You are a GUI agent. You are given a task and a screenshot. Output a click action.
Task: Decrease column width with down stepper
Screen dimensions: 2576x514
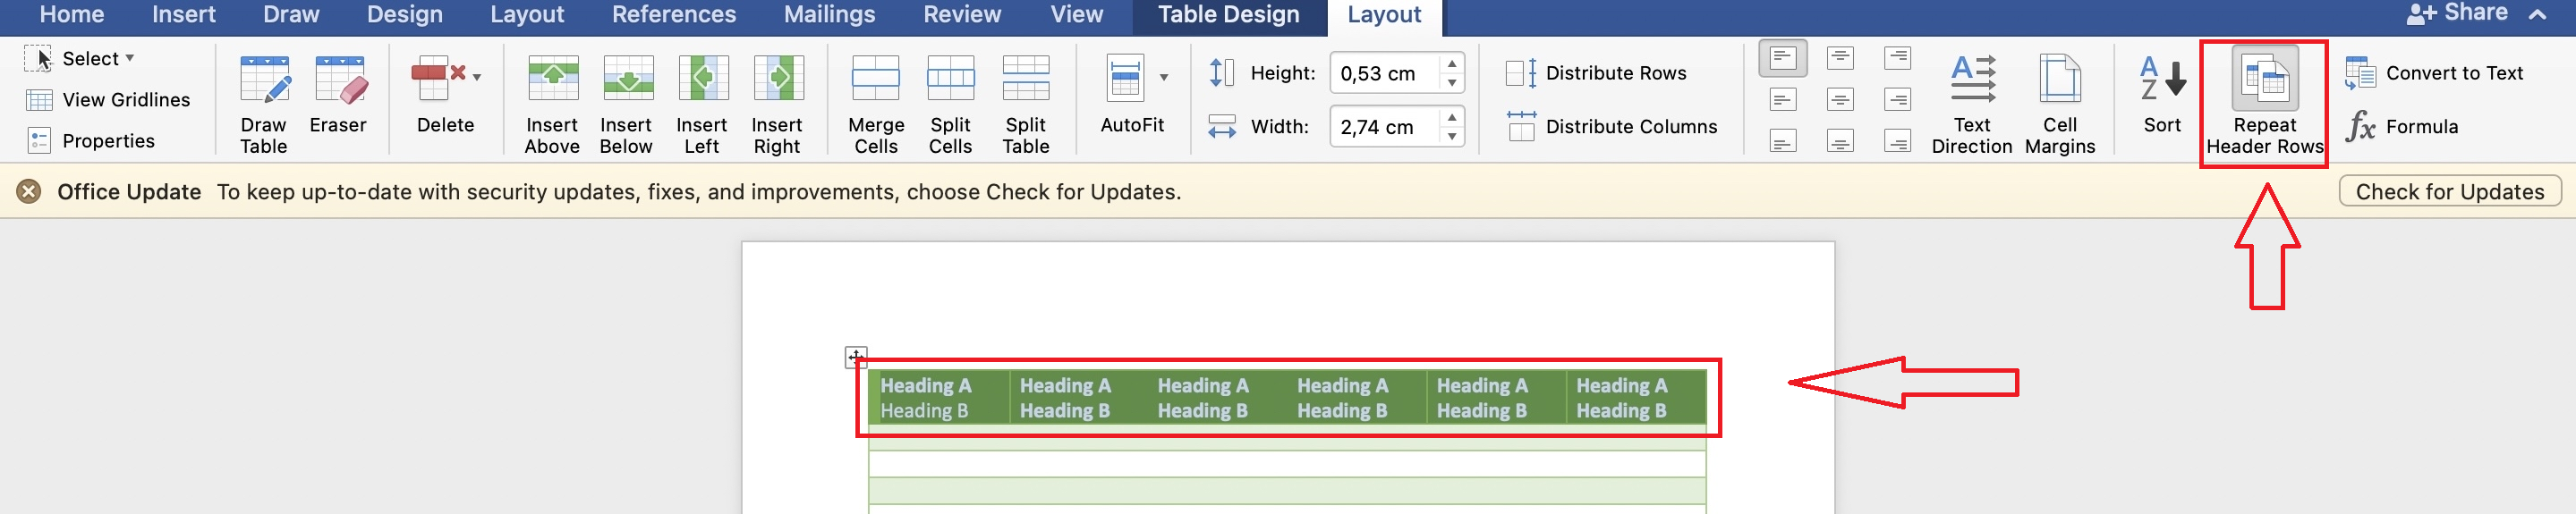1452,137
